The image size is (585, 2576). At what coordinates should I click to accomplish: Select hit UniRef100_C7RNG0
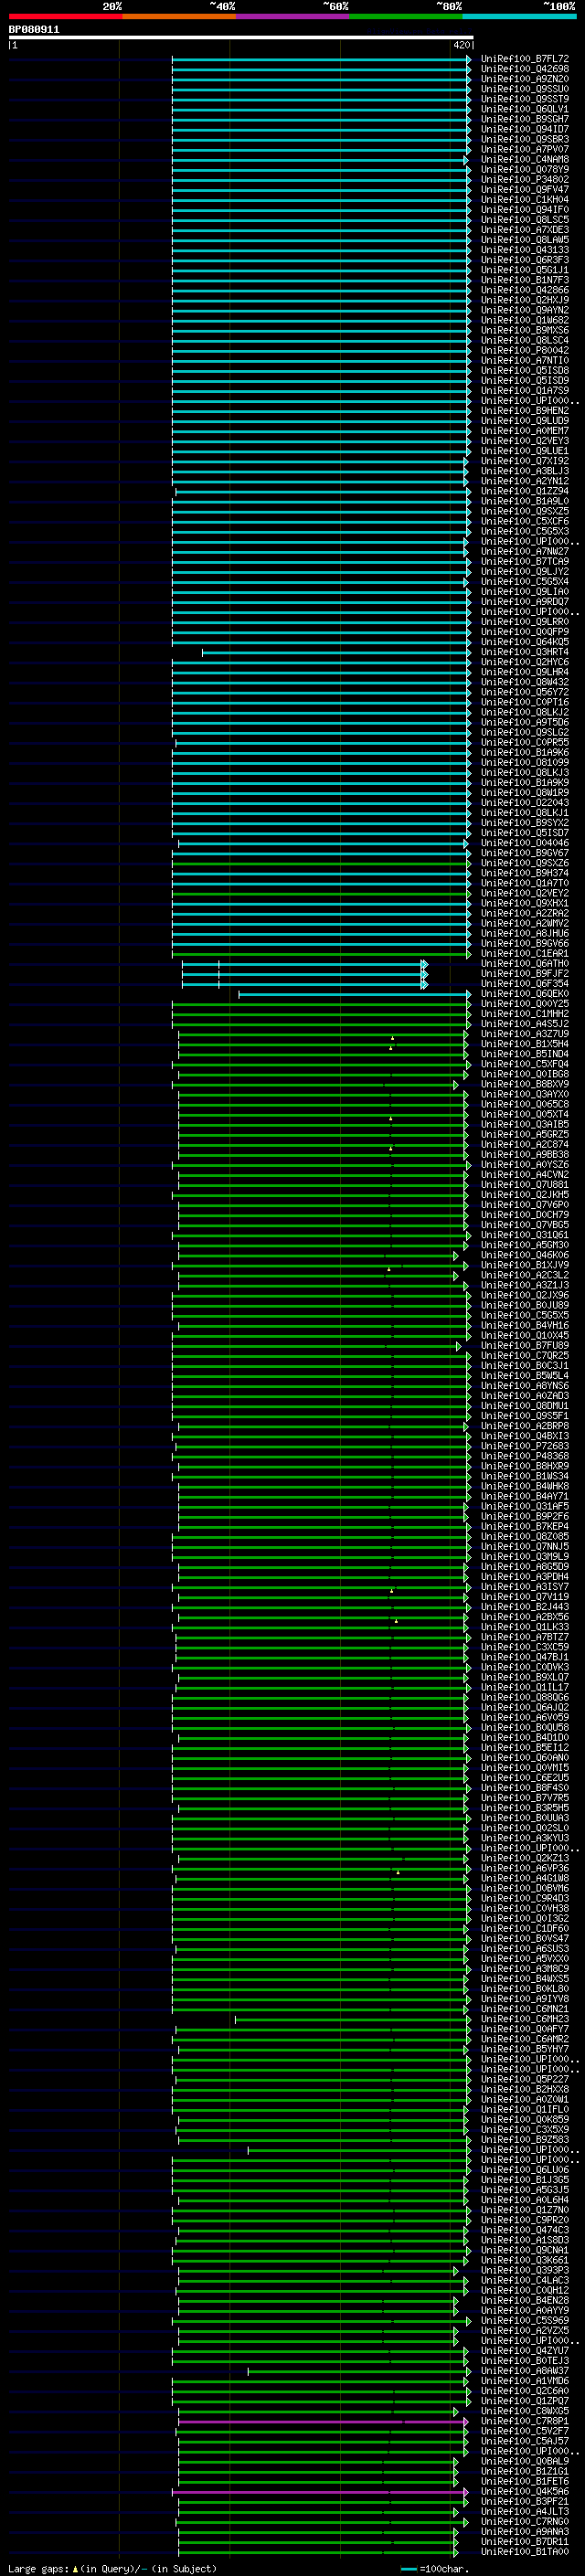pyautogui.click(x=525, y=2522)
